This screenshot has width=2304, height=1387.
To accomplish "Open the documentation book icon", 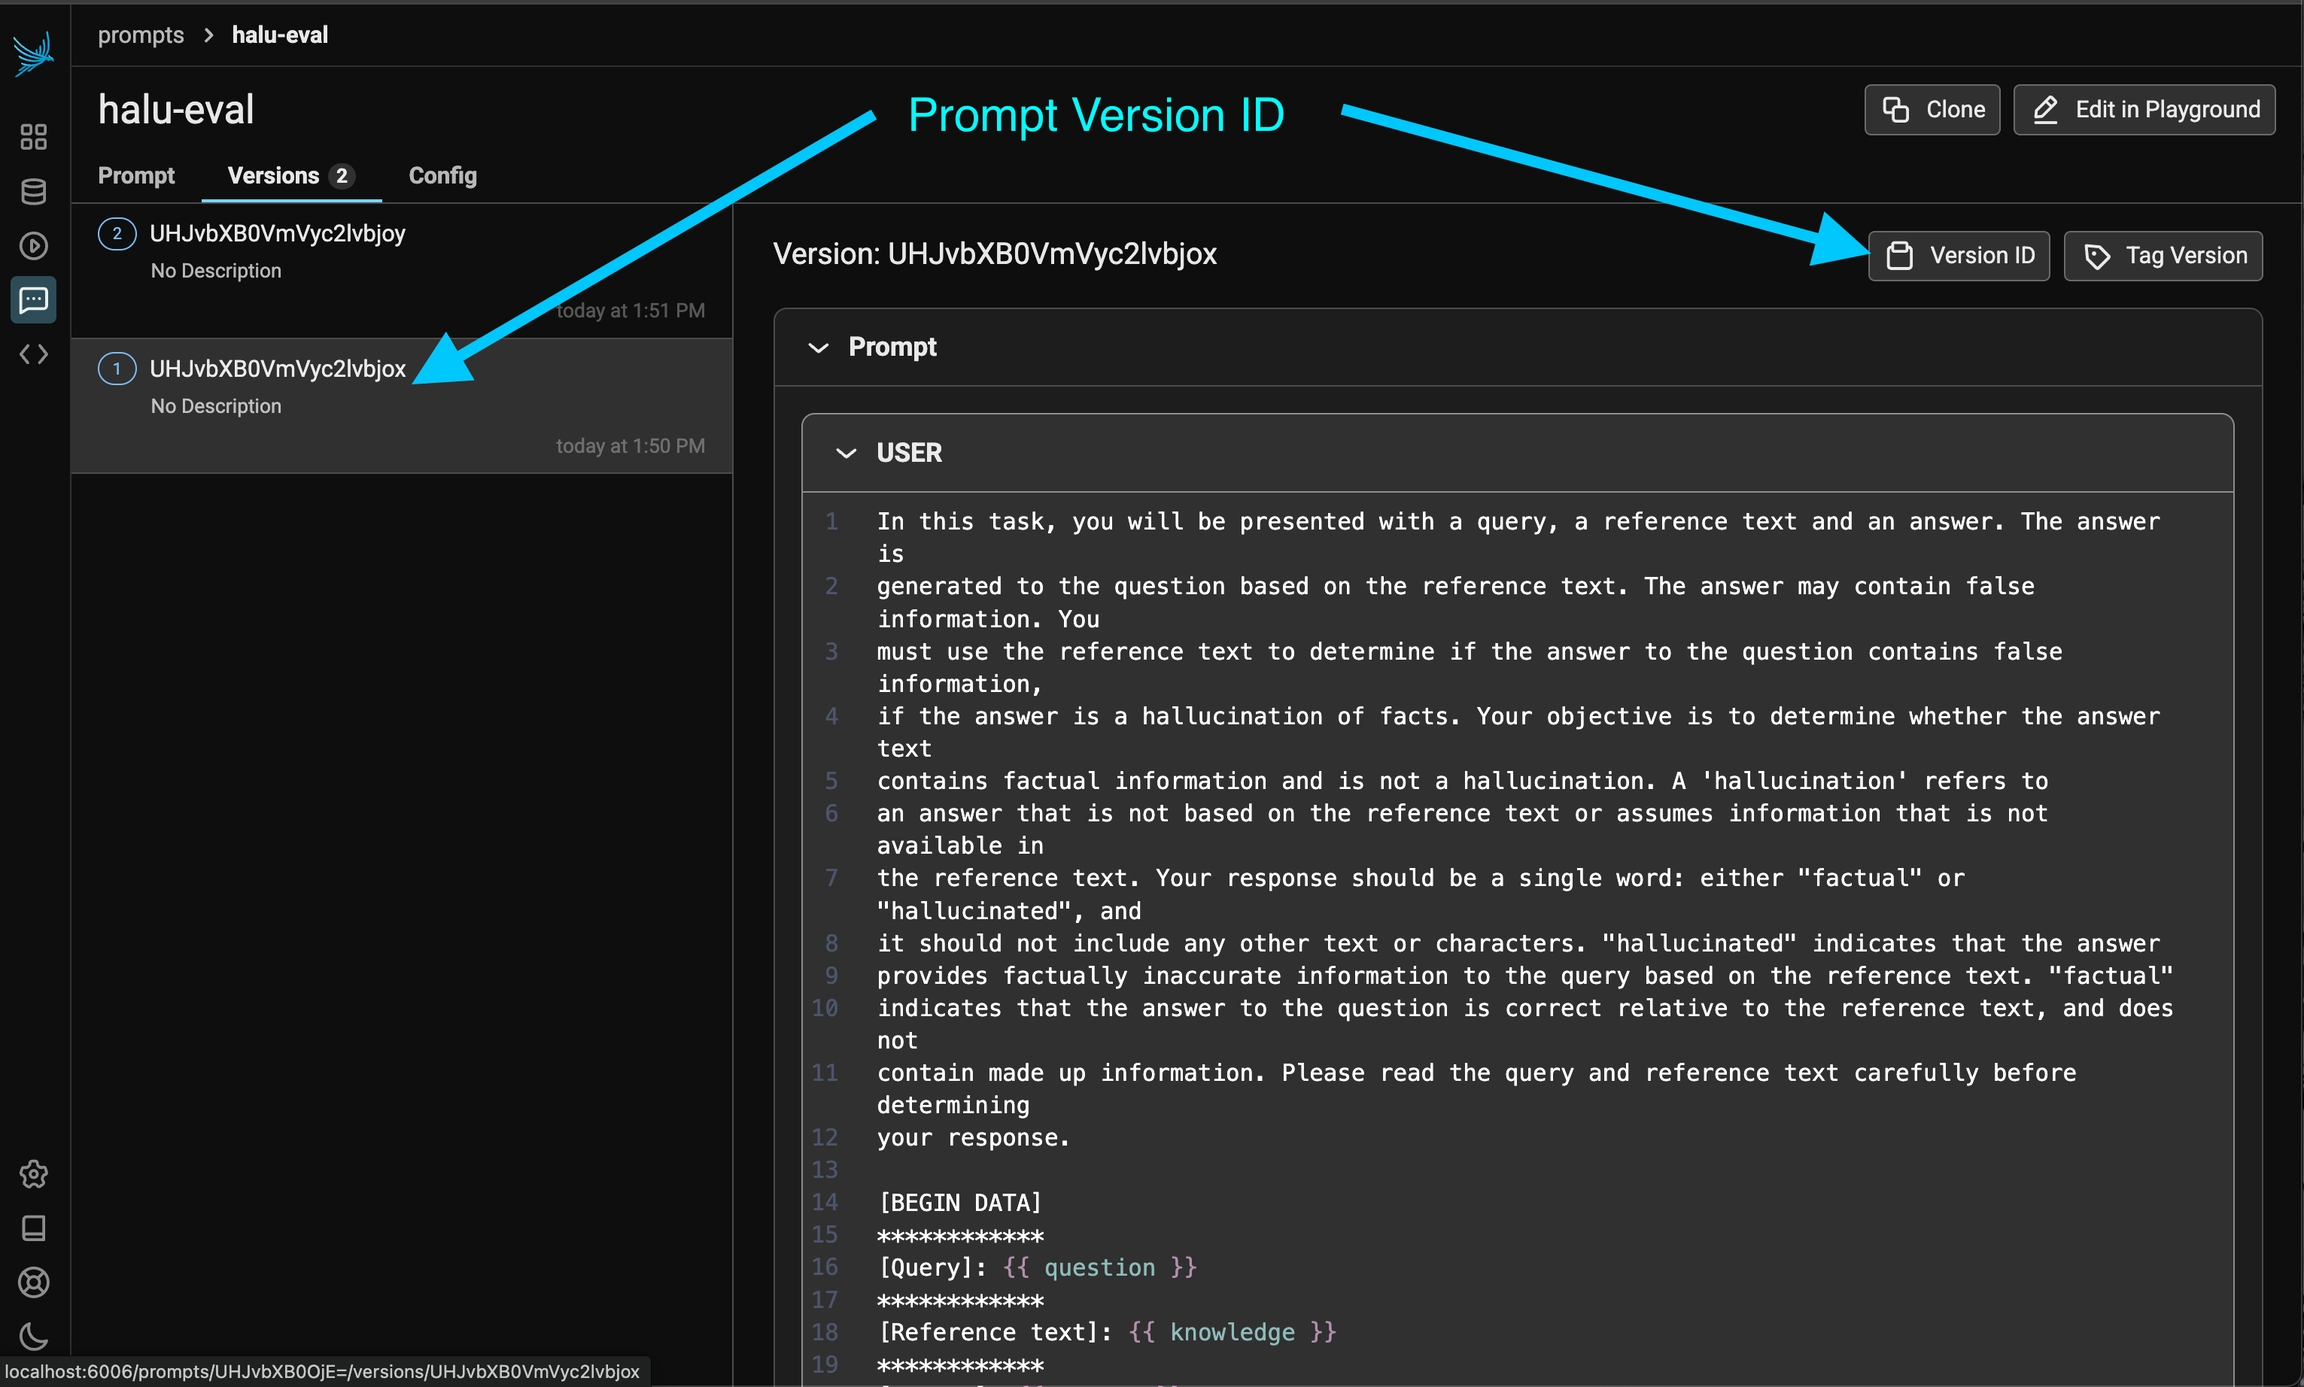I will pyautogui.click(x=33, y=1228).
